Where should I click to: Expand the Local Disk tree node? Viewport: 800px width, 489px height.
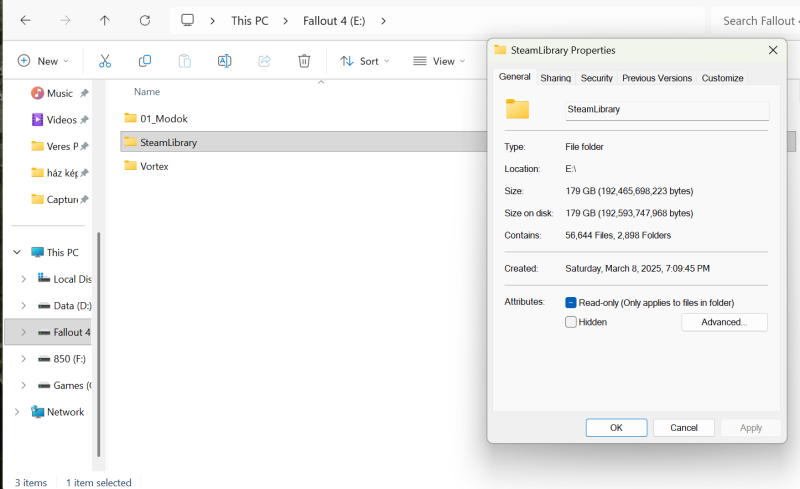point(23,279)
